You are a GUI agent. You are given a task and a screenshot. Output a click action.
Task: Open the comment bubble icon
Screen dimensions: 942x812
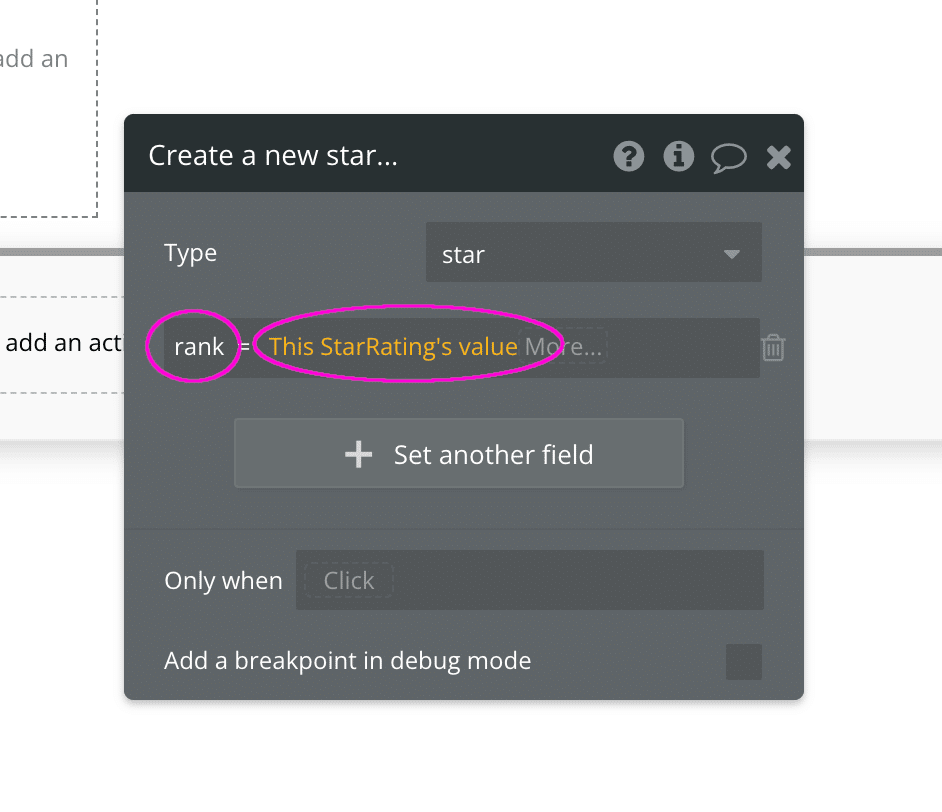729,158
